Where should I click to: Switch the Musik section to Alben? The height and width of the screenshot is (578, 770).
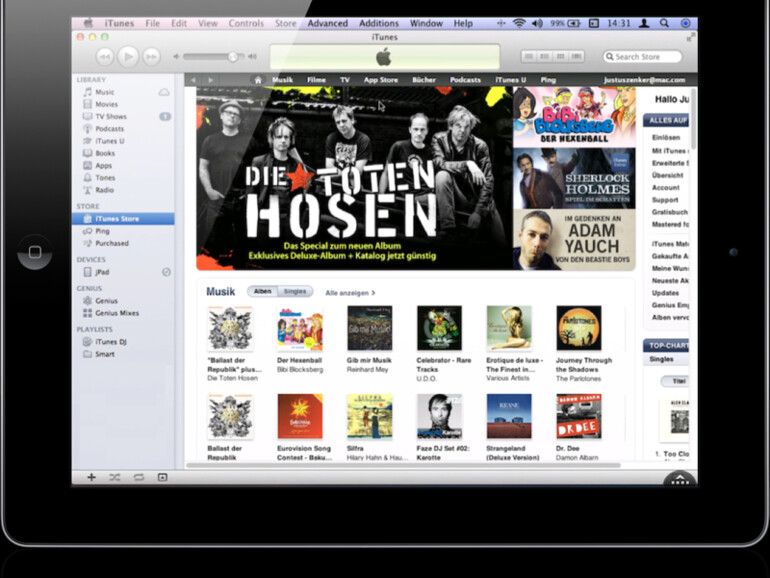pyautogui.click(x=263, y=292)
